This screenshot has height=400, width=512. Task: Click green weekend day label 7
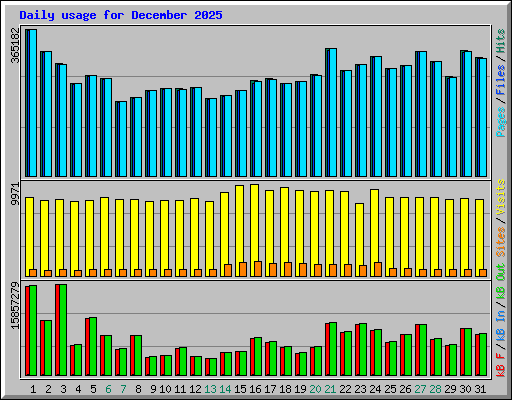pos(123,389)
